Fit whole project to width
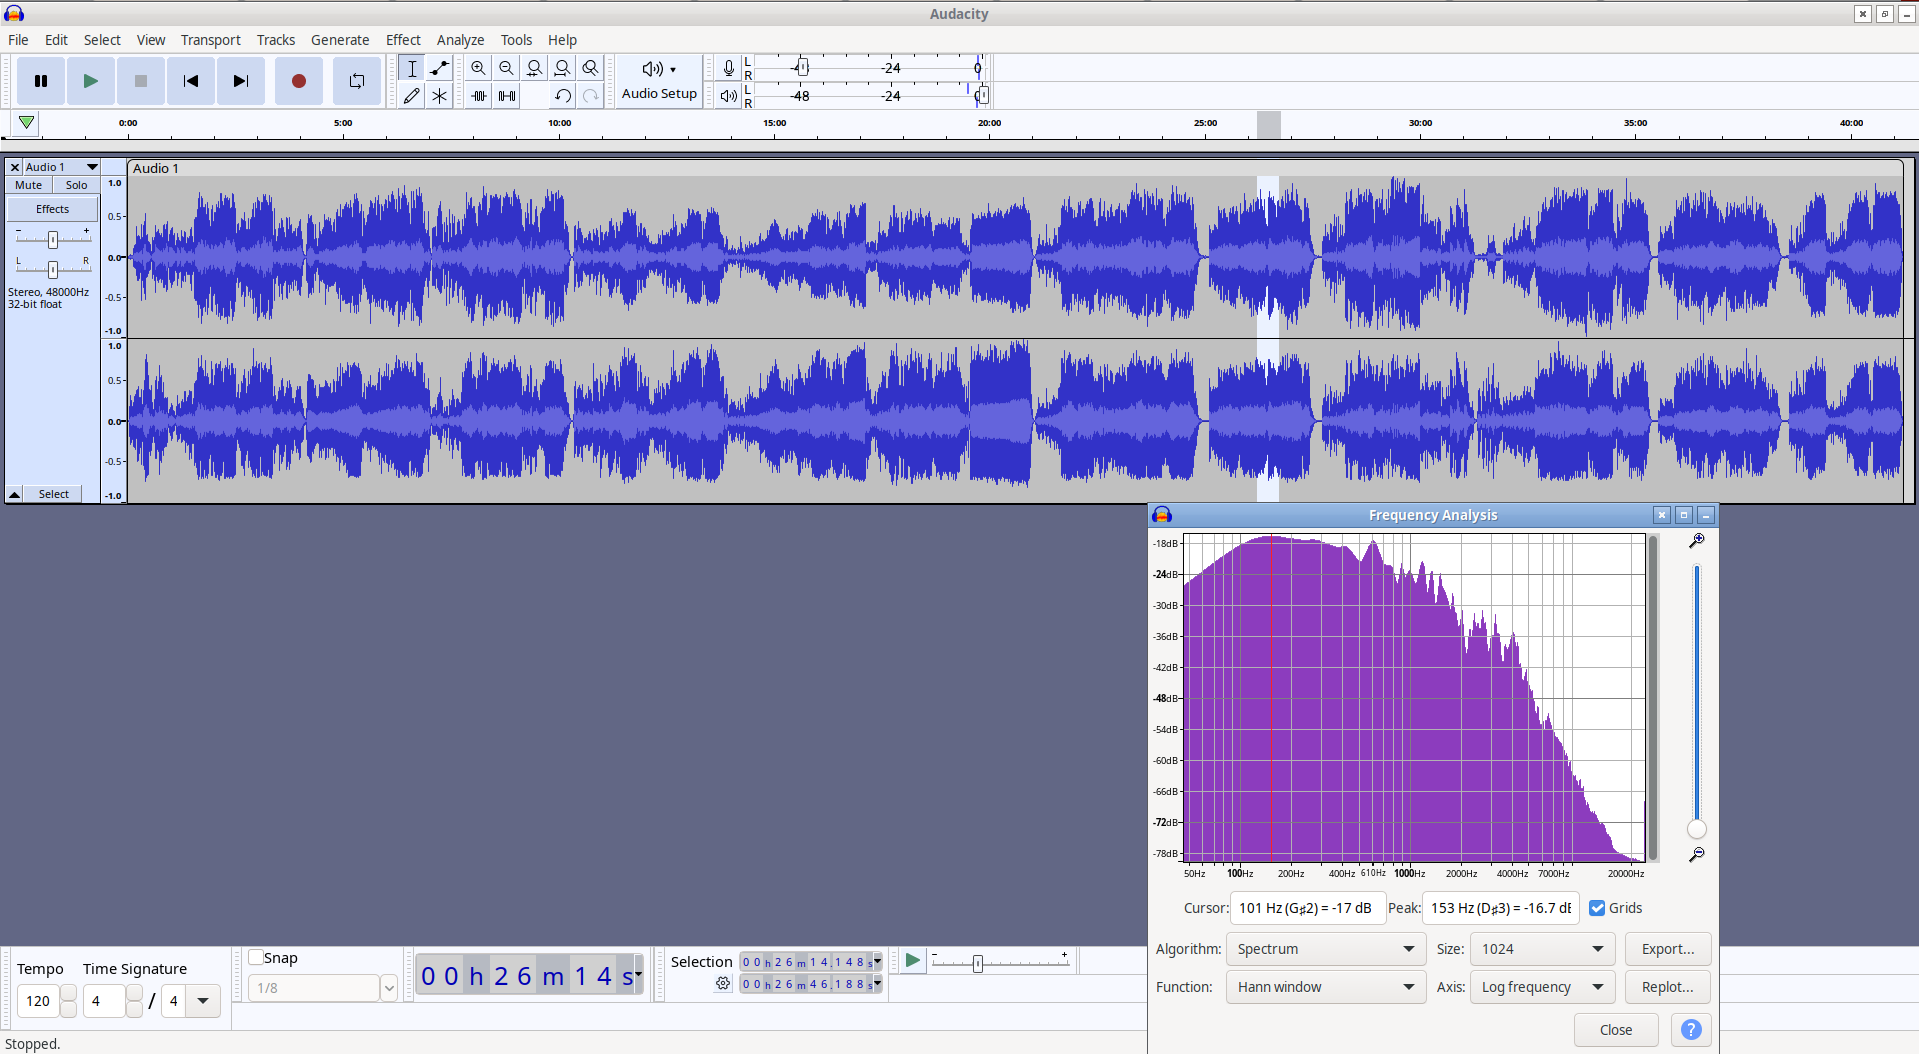Viewport: 1919px width, 1054px height. [x=563, y=68]
